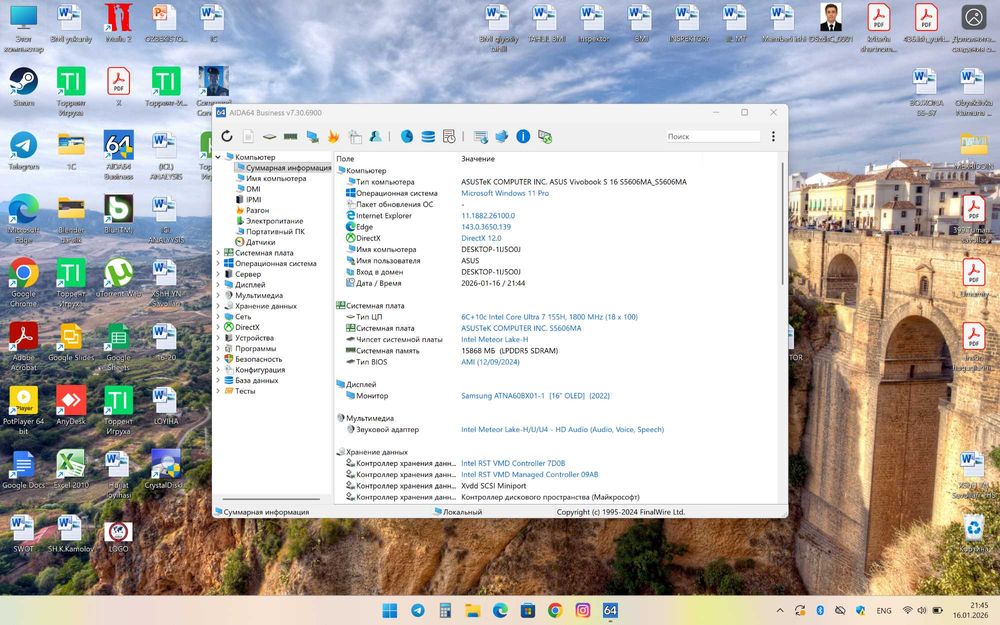
Task: Click the blank page Report icon in toolbar
Action: click(x=248, y=136)
